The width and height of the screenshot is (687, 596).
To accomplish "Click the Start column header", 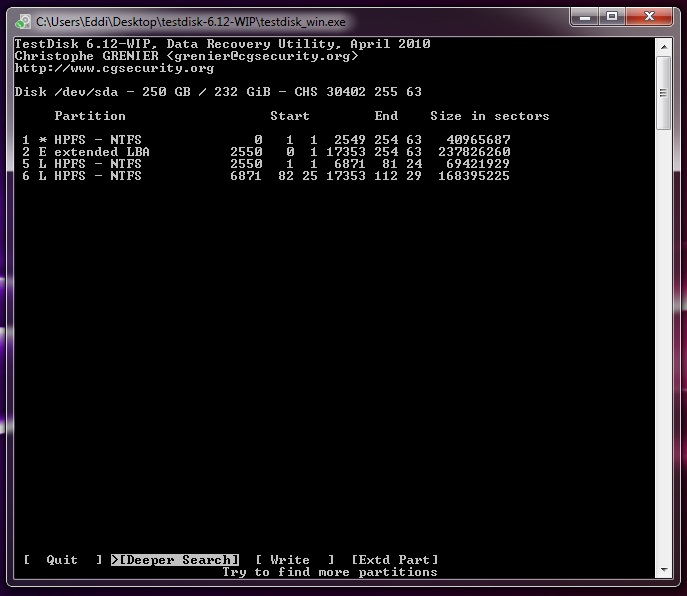I will pos(290,116).
